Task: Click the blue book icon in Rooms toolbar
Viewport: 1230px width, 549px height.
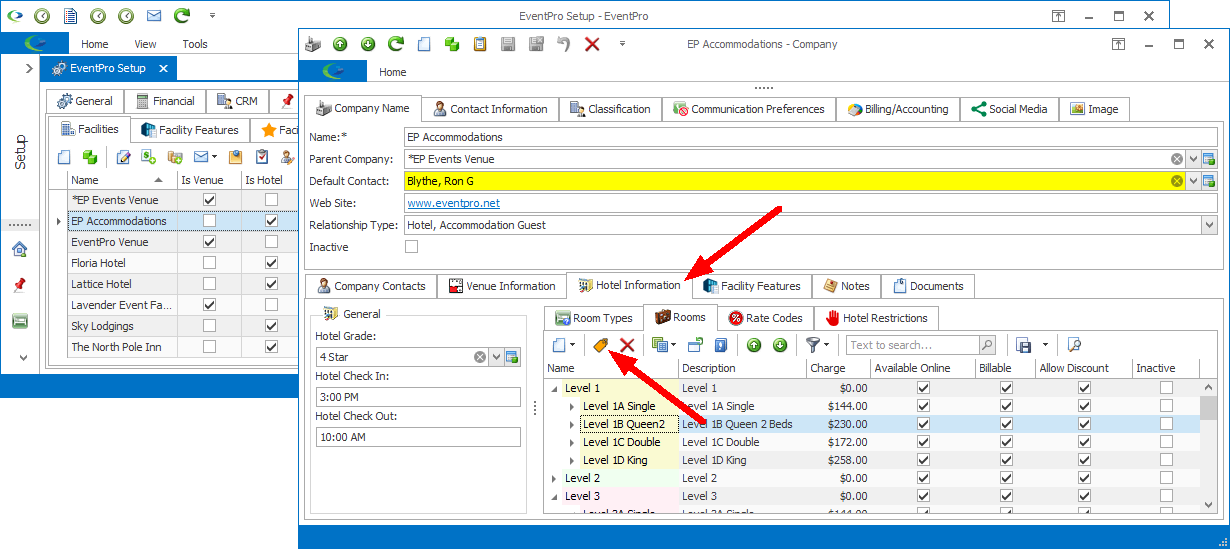Action: coord(721,345)
